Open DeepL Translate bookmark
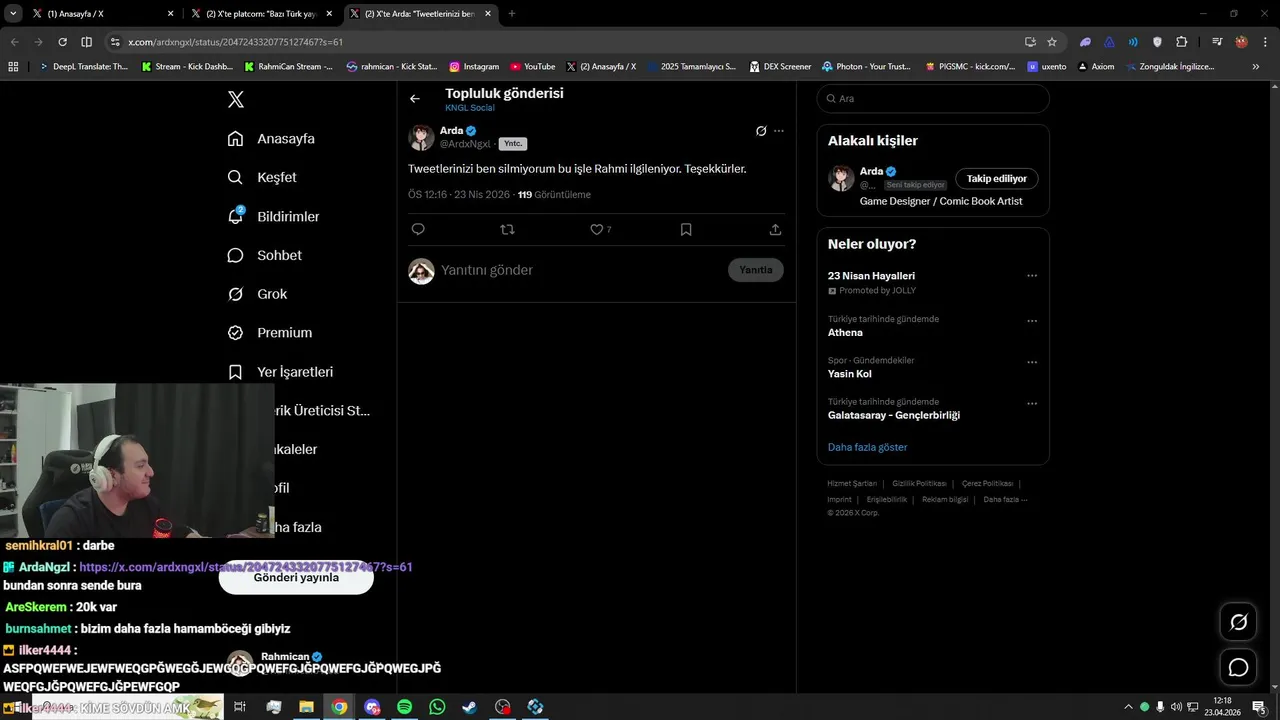This screenshot has height=720, width=1280. 83,66
